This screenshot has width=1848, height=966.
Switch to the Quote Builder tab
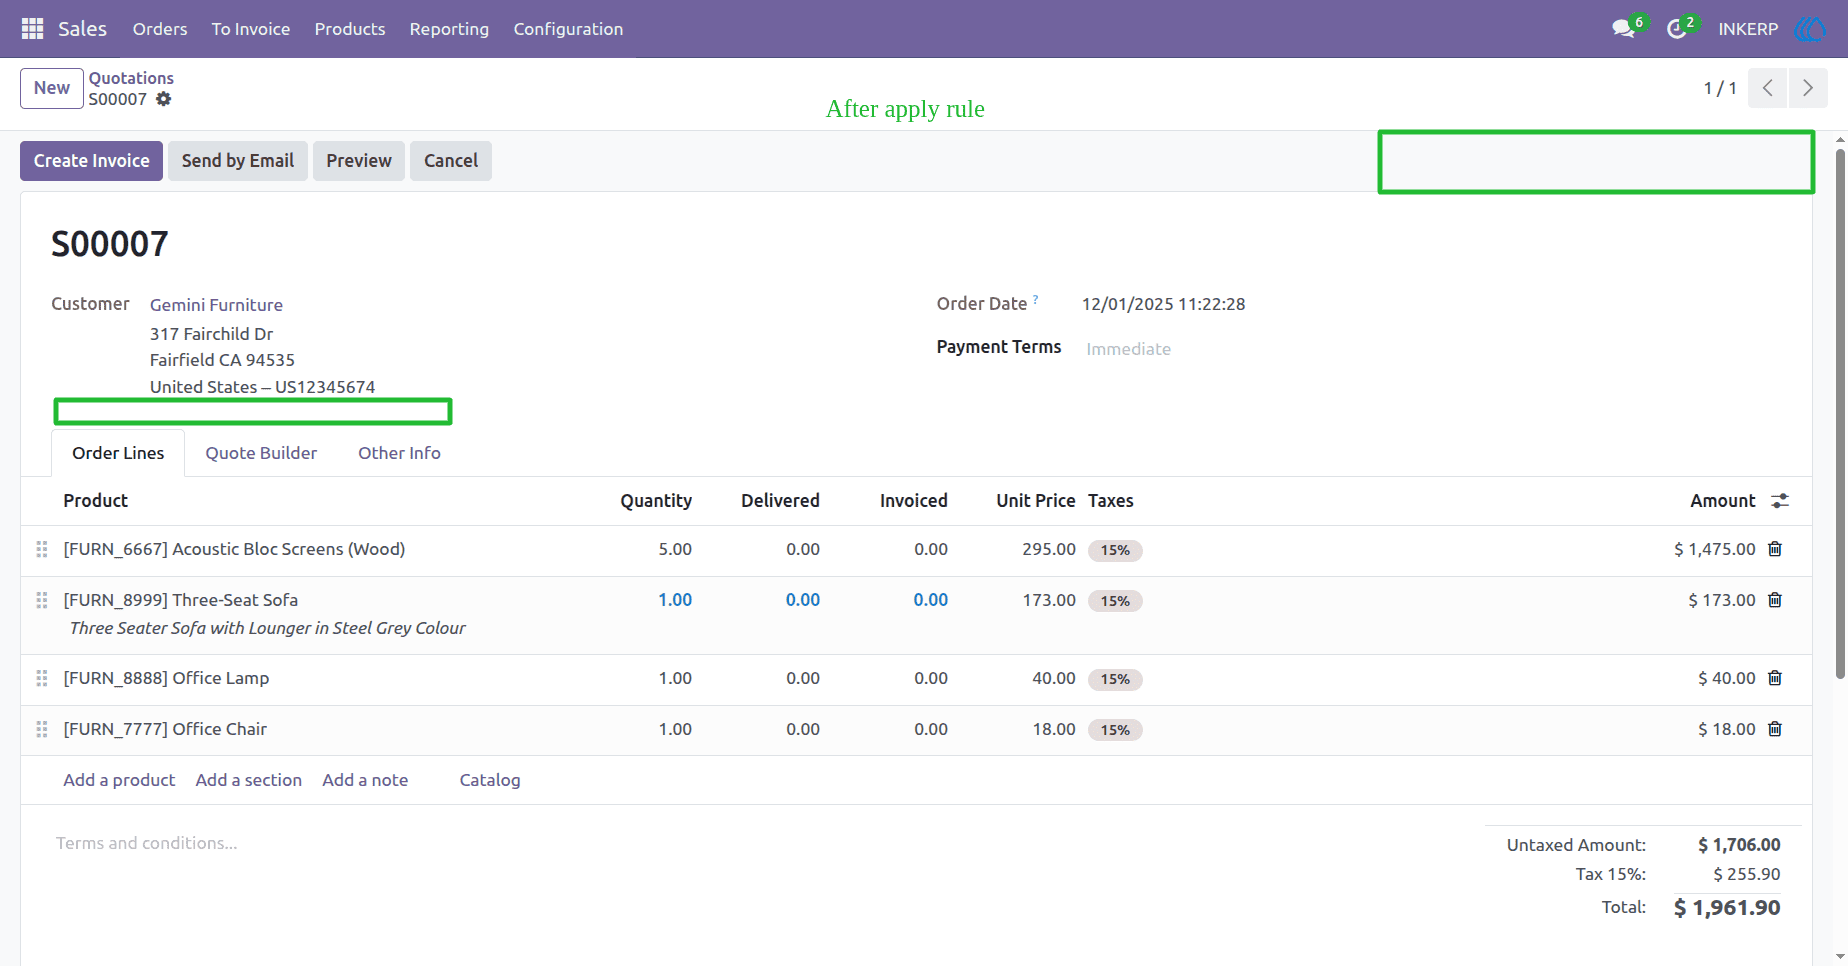pyautogui.click(x=261, y=453)
